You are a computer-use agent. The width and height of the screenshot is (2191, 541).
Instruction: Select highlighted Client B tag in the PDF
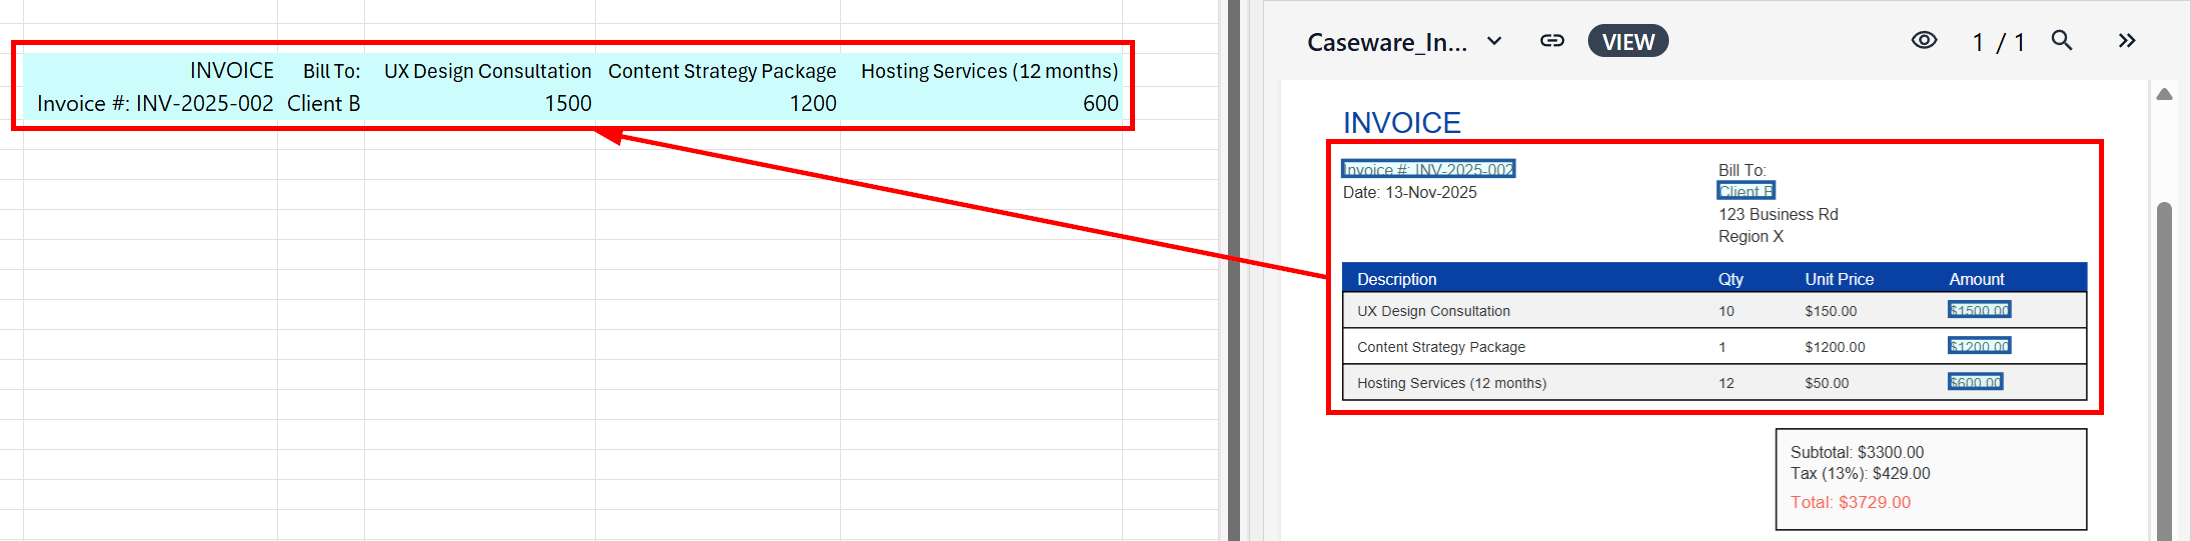point(1746,191)
